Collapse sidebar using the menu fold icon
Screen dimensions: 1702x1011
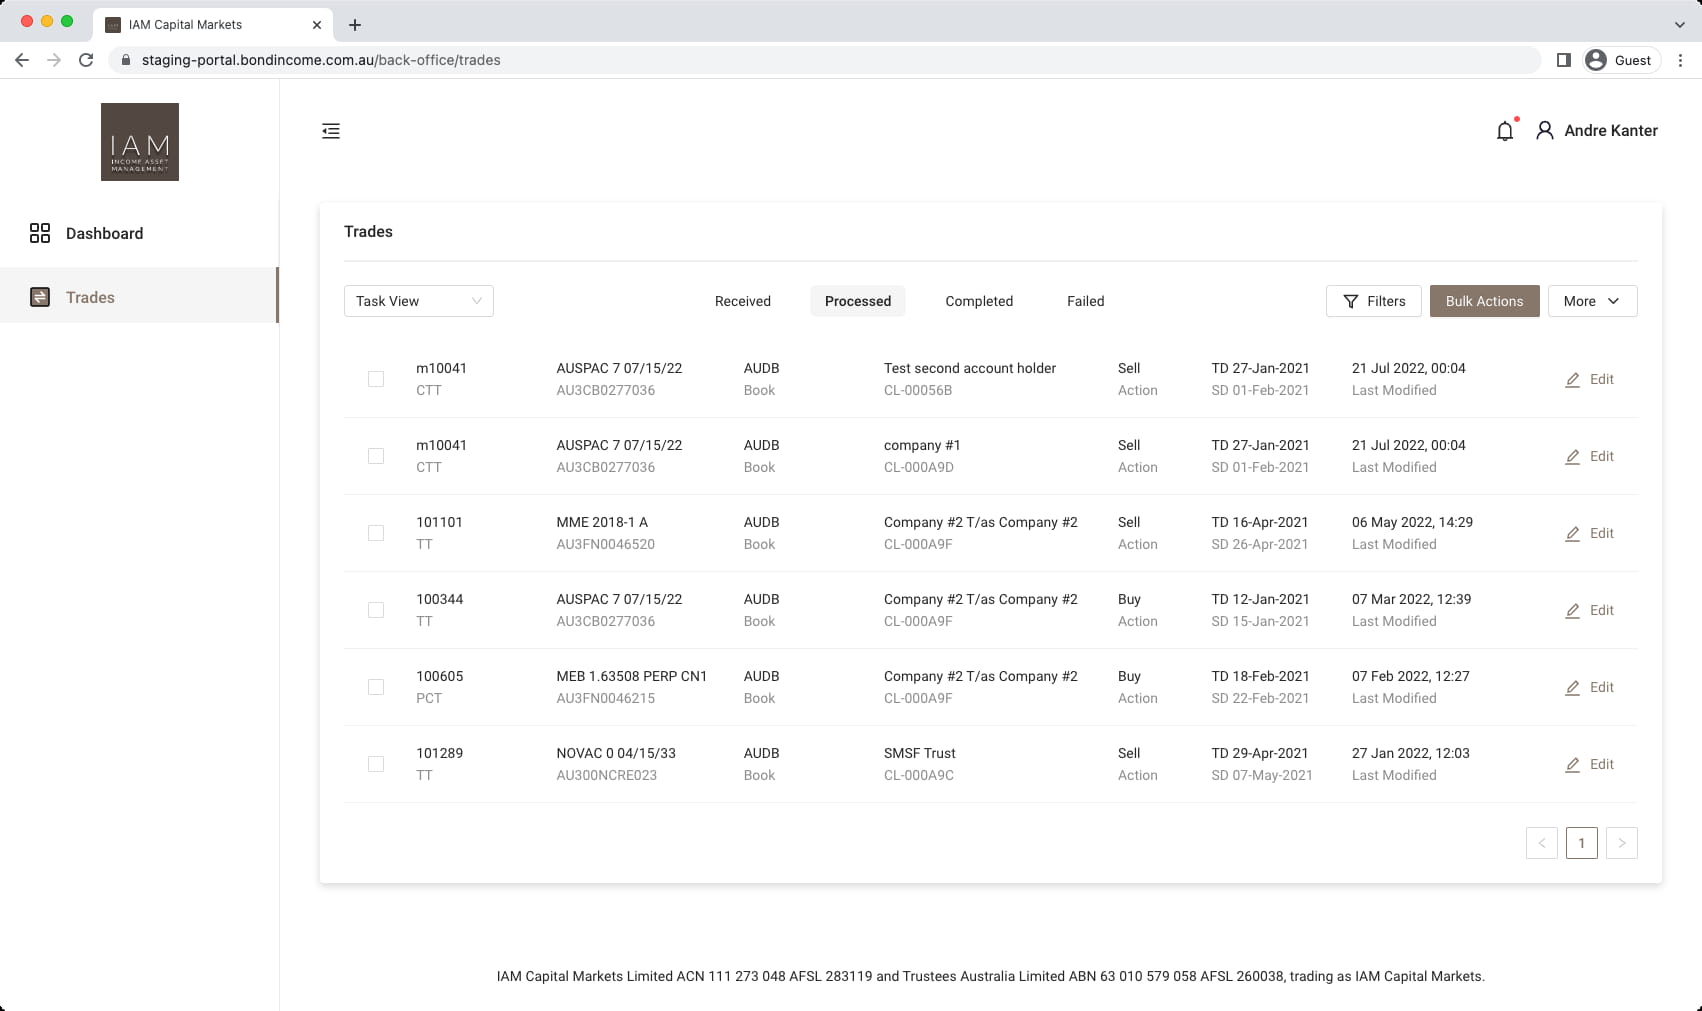point(331,131)
